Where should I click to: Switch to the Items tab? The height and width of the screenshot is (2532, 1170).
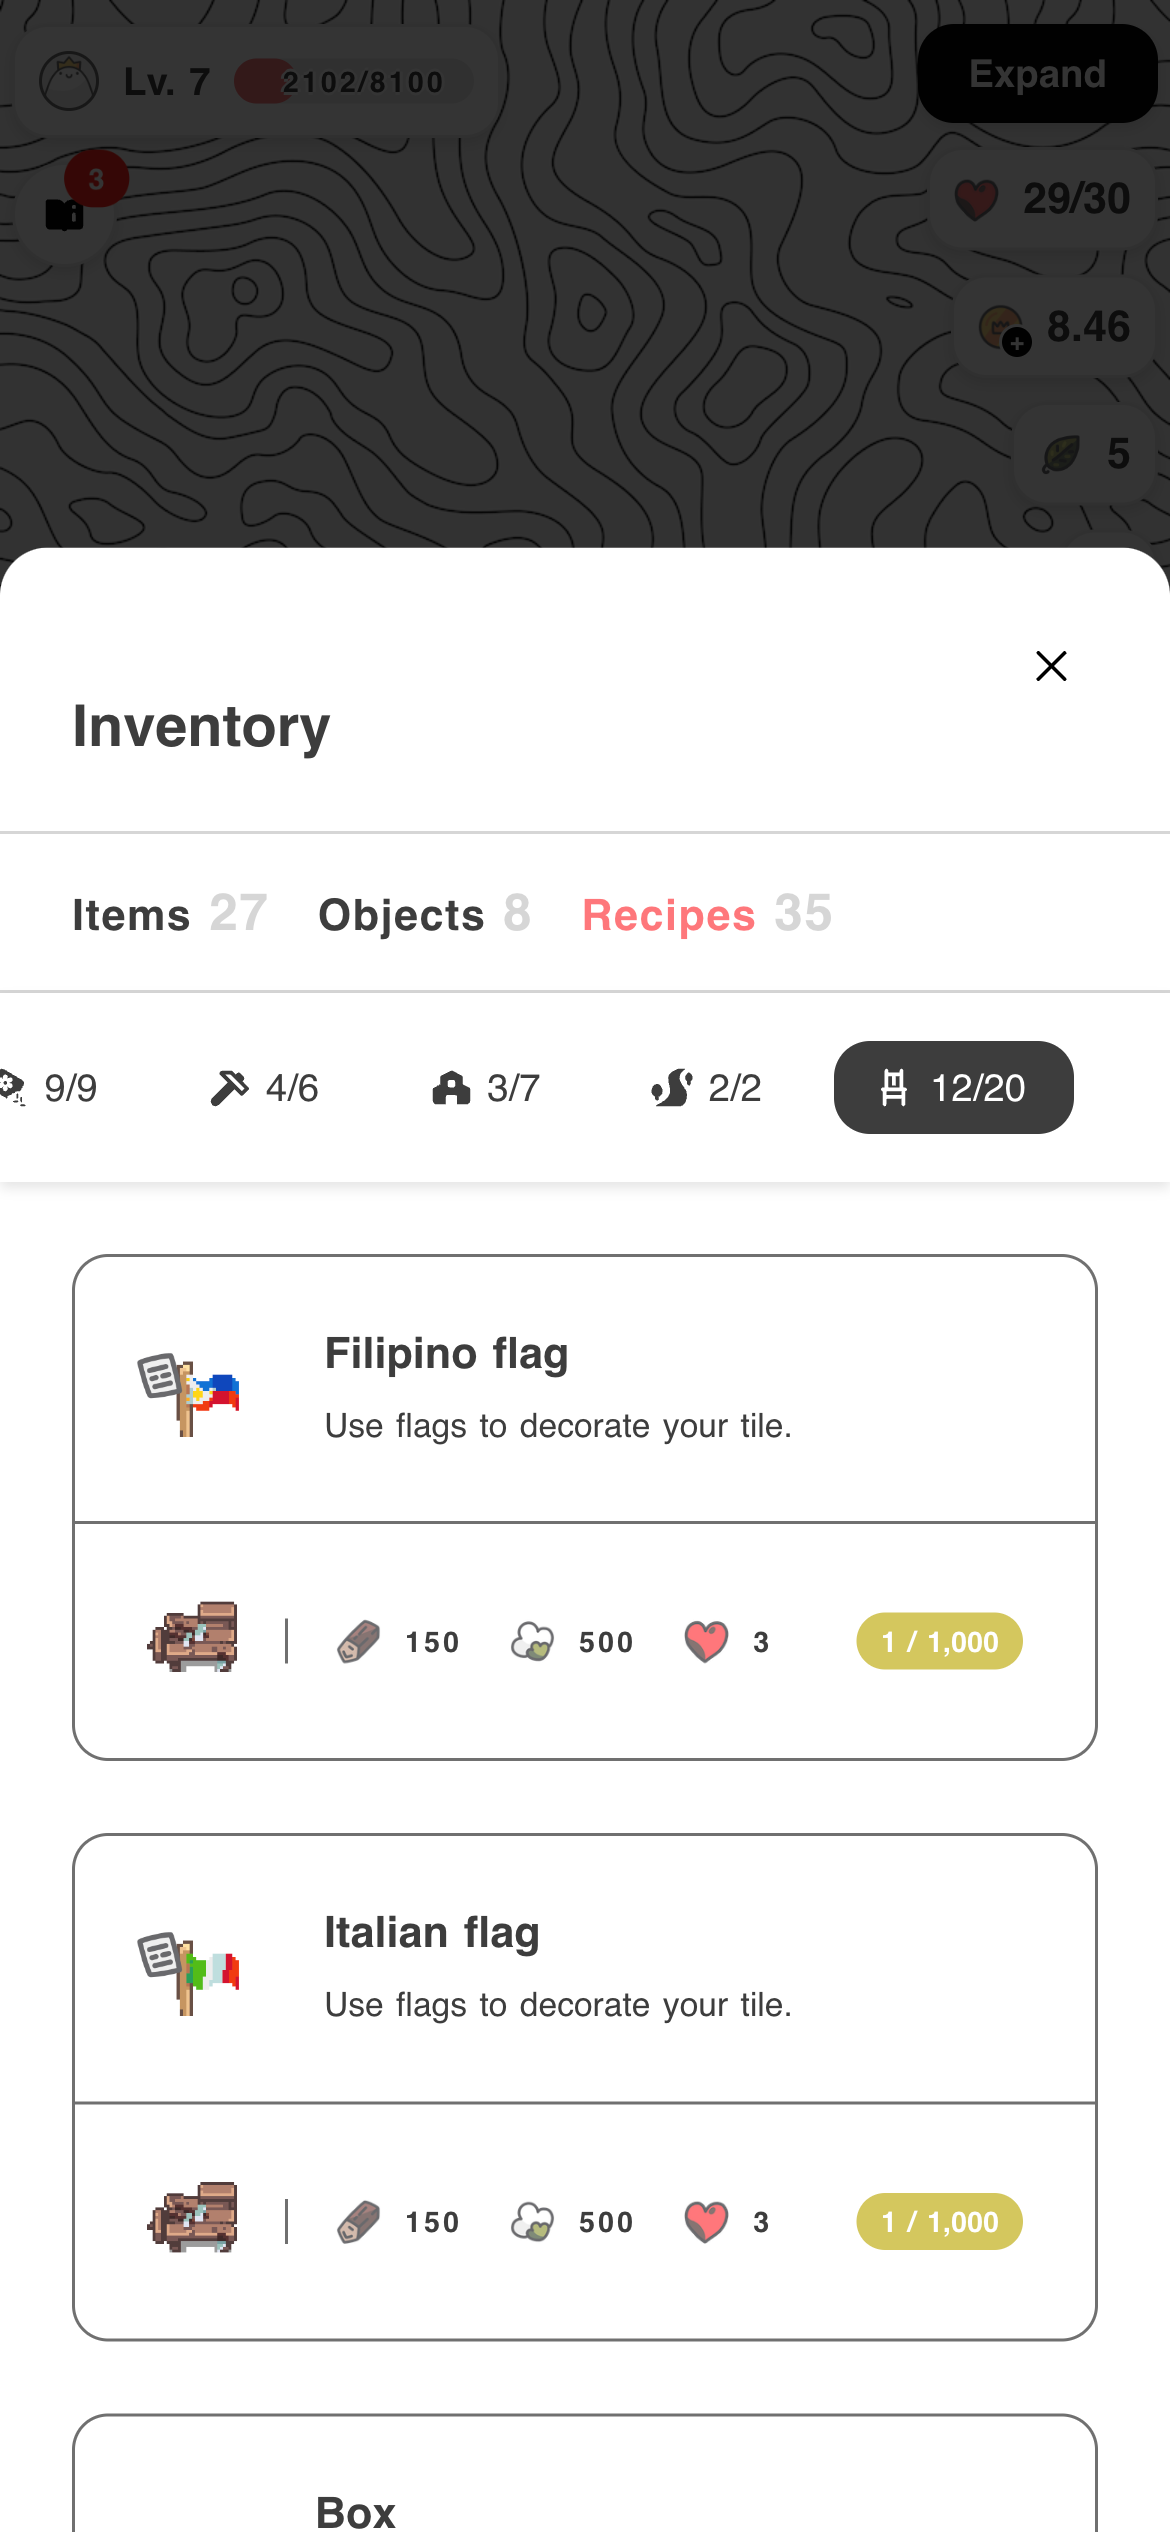coord(169,914)
